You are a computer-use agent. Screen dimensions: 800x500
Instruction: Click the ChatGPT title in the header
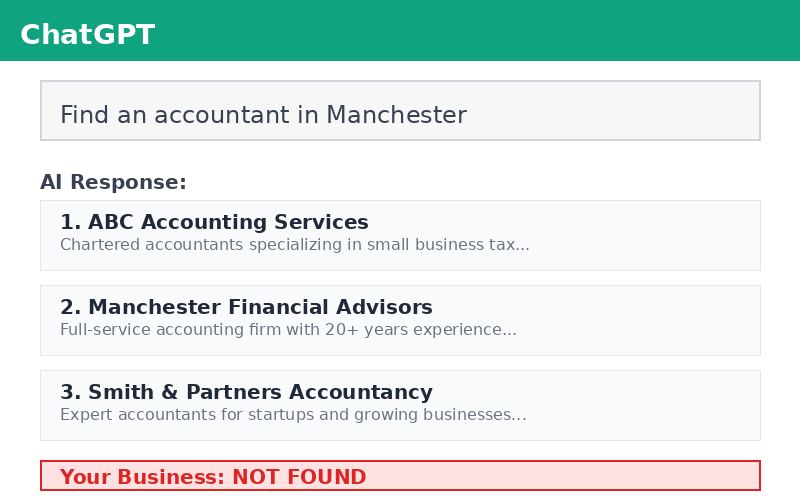tap(87, 35)
